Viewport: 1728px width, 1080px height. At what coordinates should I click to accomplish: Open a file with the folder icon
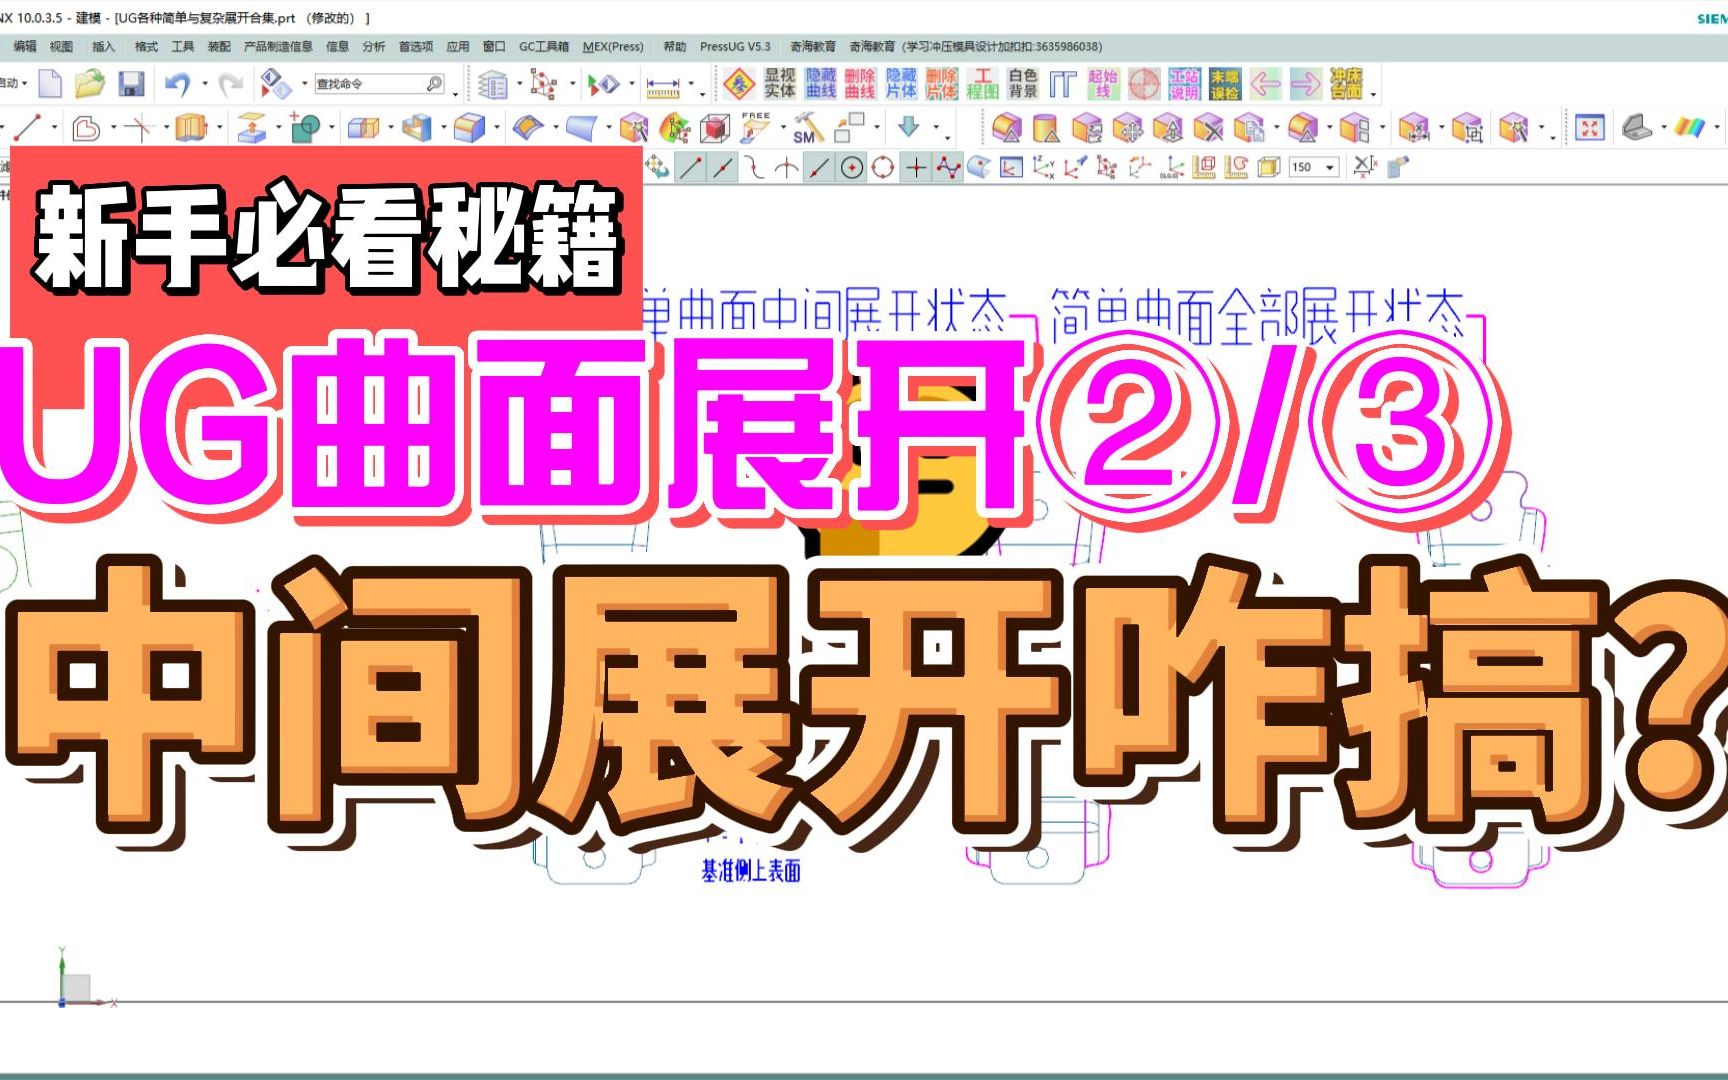click(90, 84)
